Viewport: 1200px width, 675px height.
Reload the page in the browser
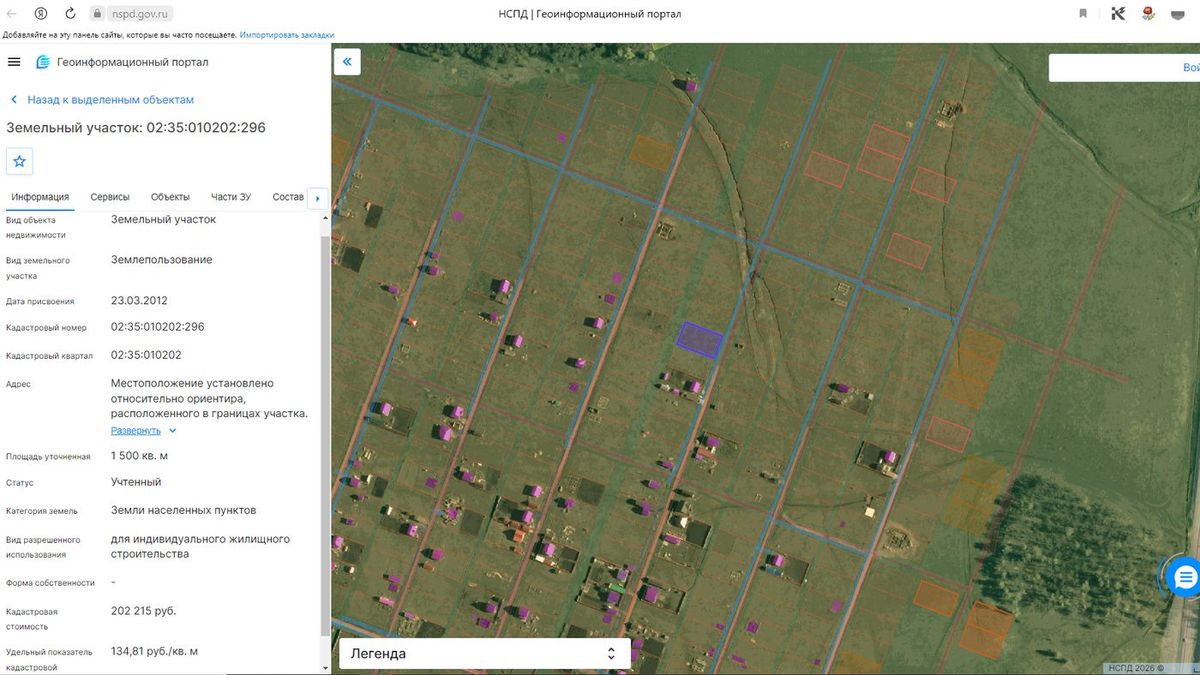point(70,14)
